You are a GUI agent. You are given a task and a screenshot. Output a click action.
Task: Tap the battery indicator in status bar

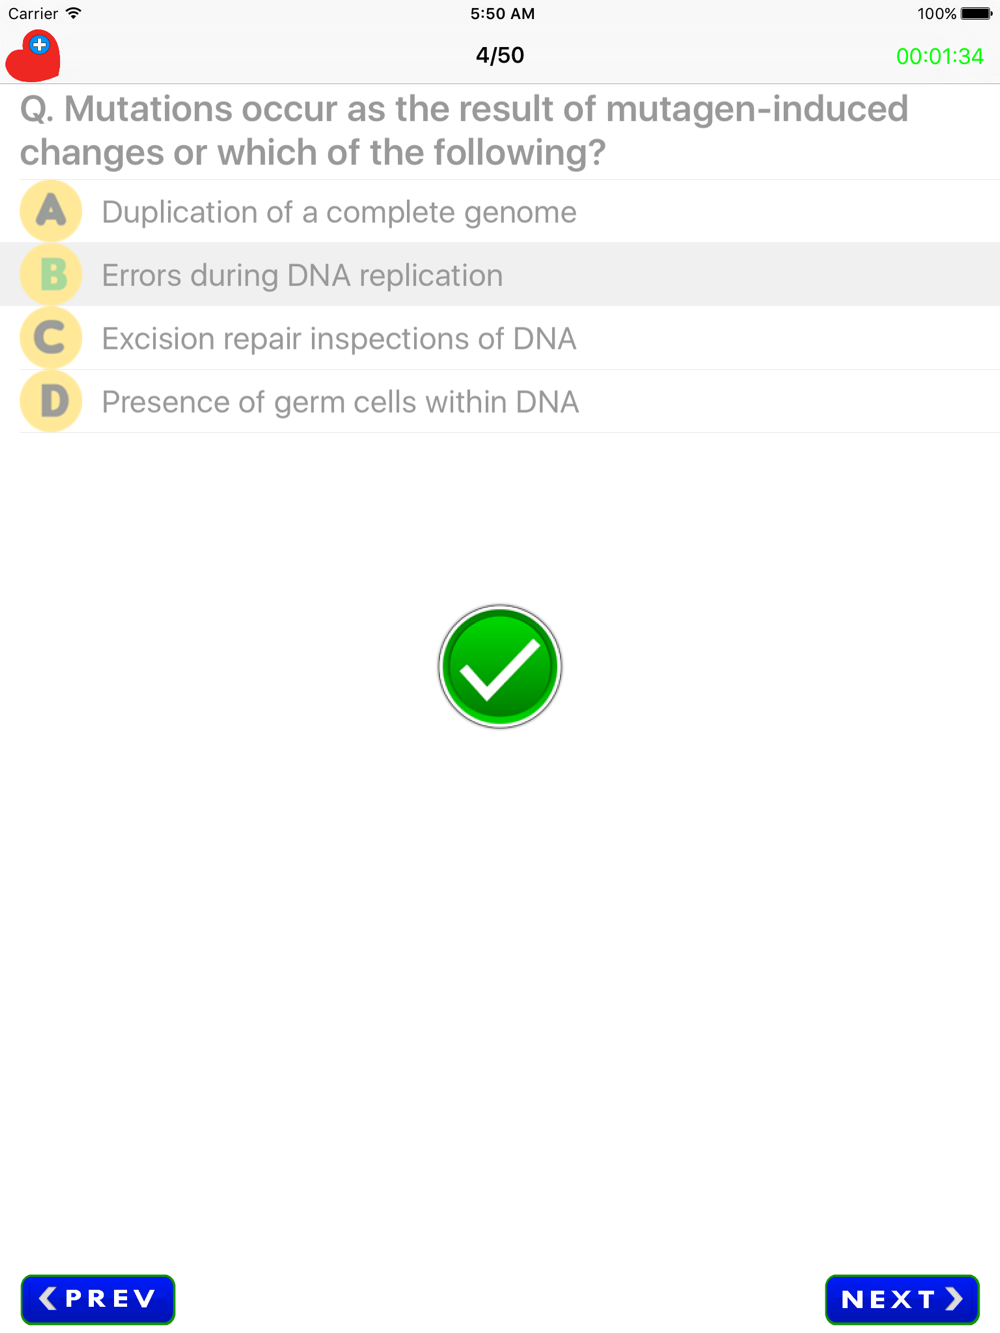click(x=976, y=14)
